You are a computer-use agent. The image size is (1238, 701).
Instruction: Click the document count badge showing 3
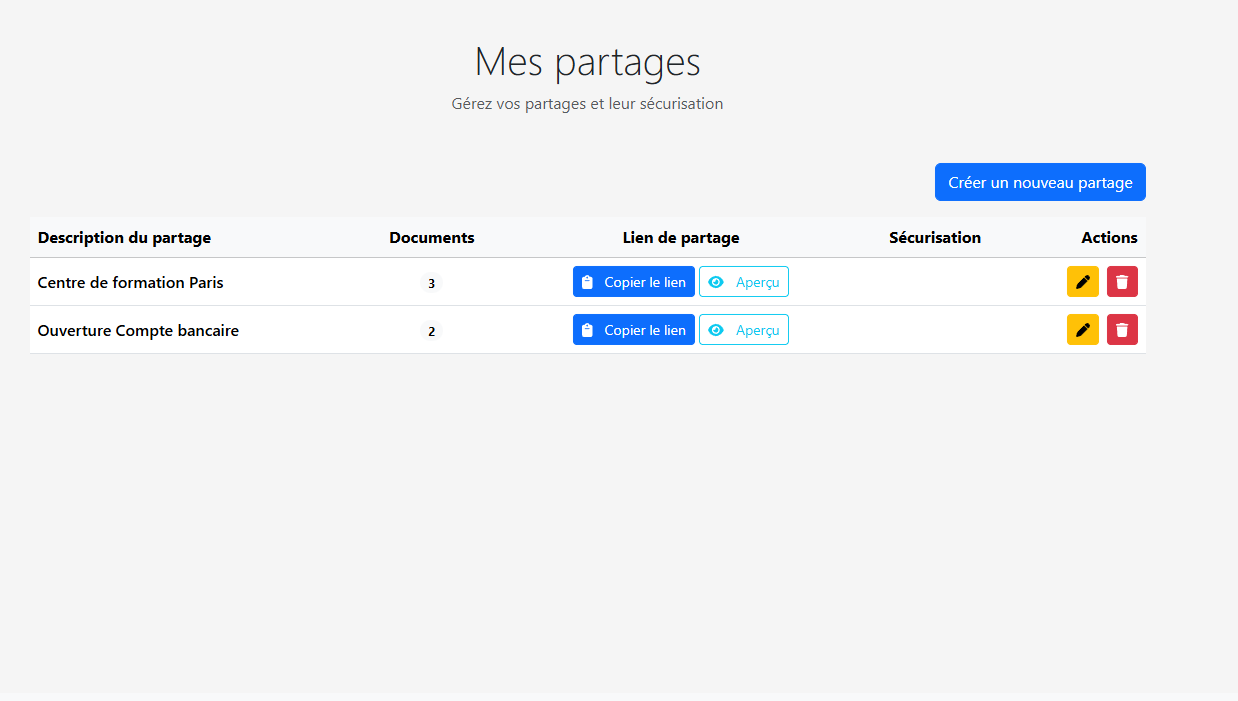click(x=431, y=283)
